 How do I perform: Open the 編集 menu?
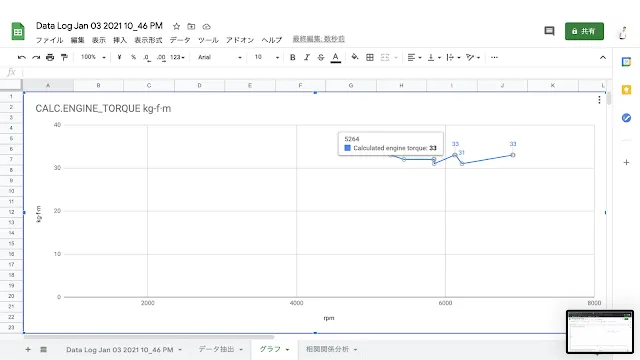coord(77,40)
